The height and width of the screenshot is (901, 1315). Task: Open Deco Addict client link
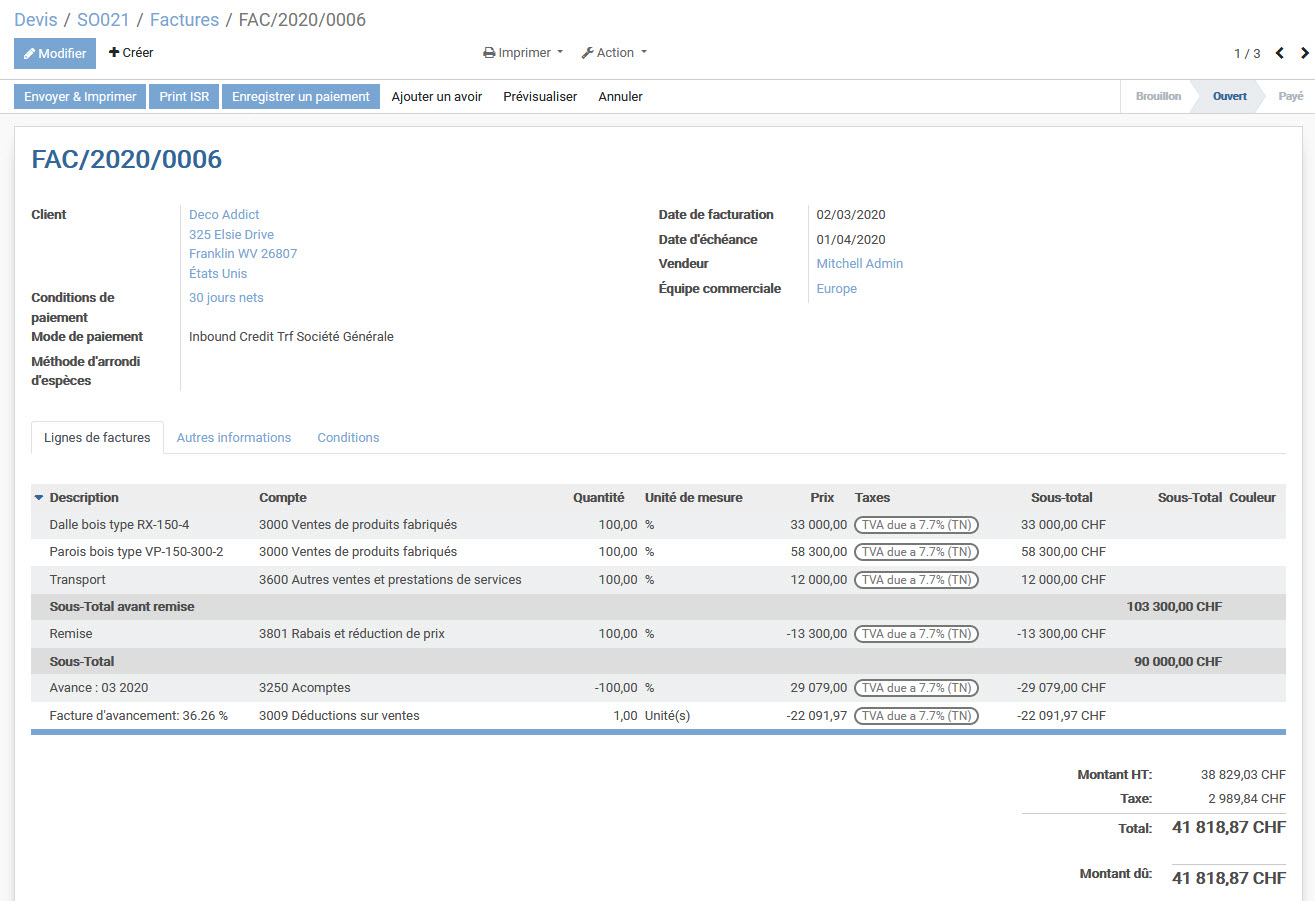224,215
